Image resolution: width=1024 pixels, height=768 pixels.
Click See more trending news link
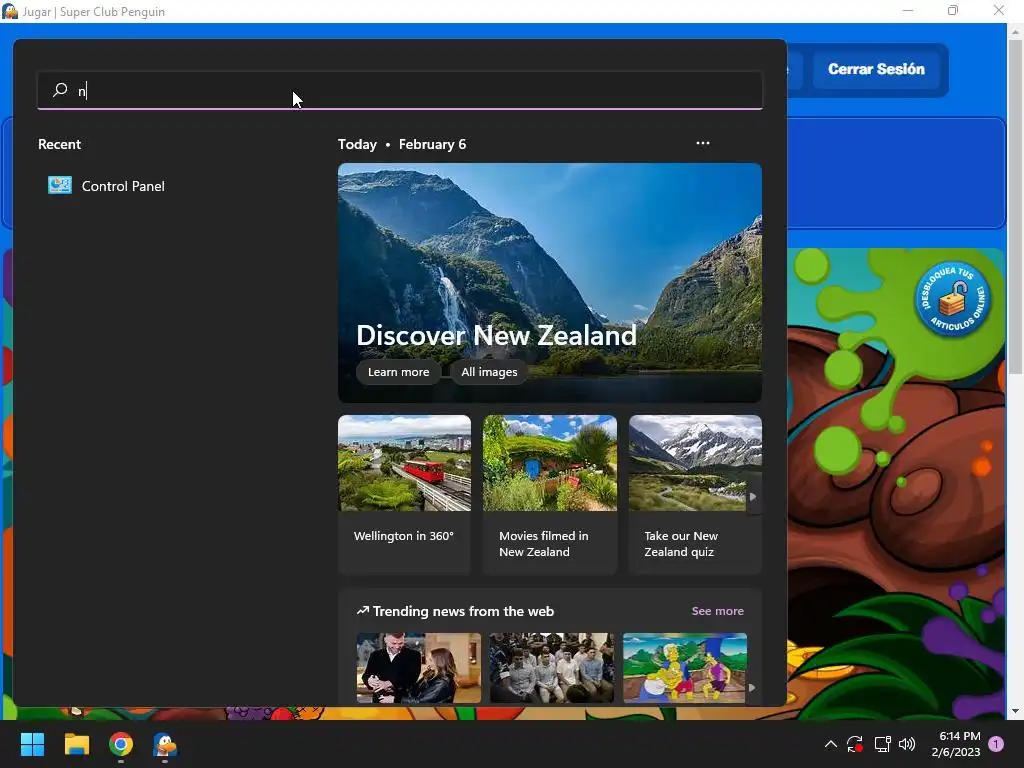tap(718, 611)
